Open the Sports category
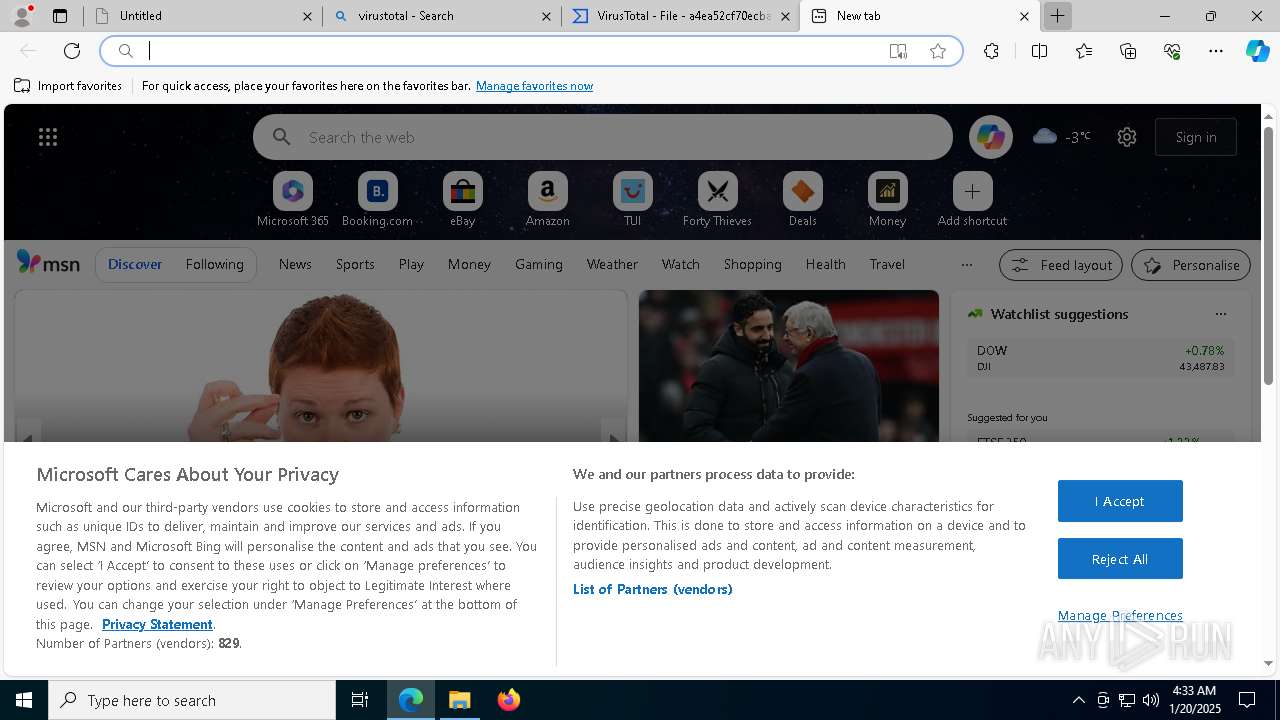The height and width of the screenshot is (720, 1280). [355, 264]
